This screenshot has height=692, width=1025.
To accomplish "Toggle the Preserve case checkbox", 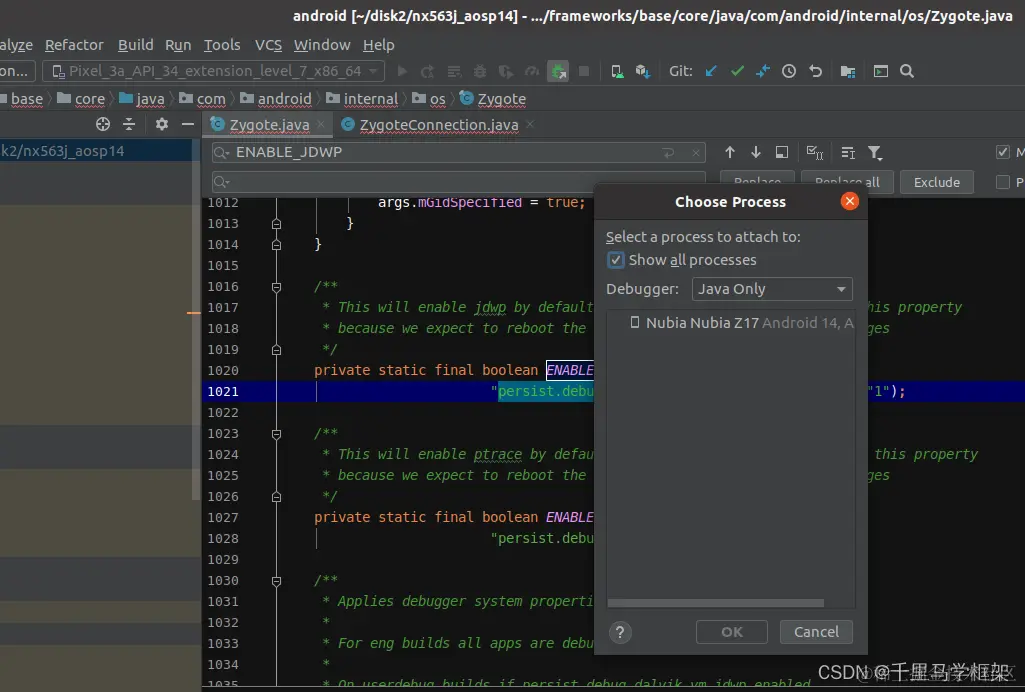I will [1003, 182].
